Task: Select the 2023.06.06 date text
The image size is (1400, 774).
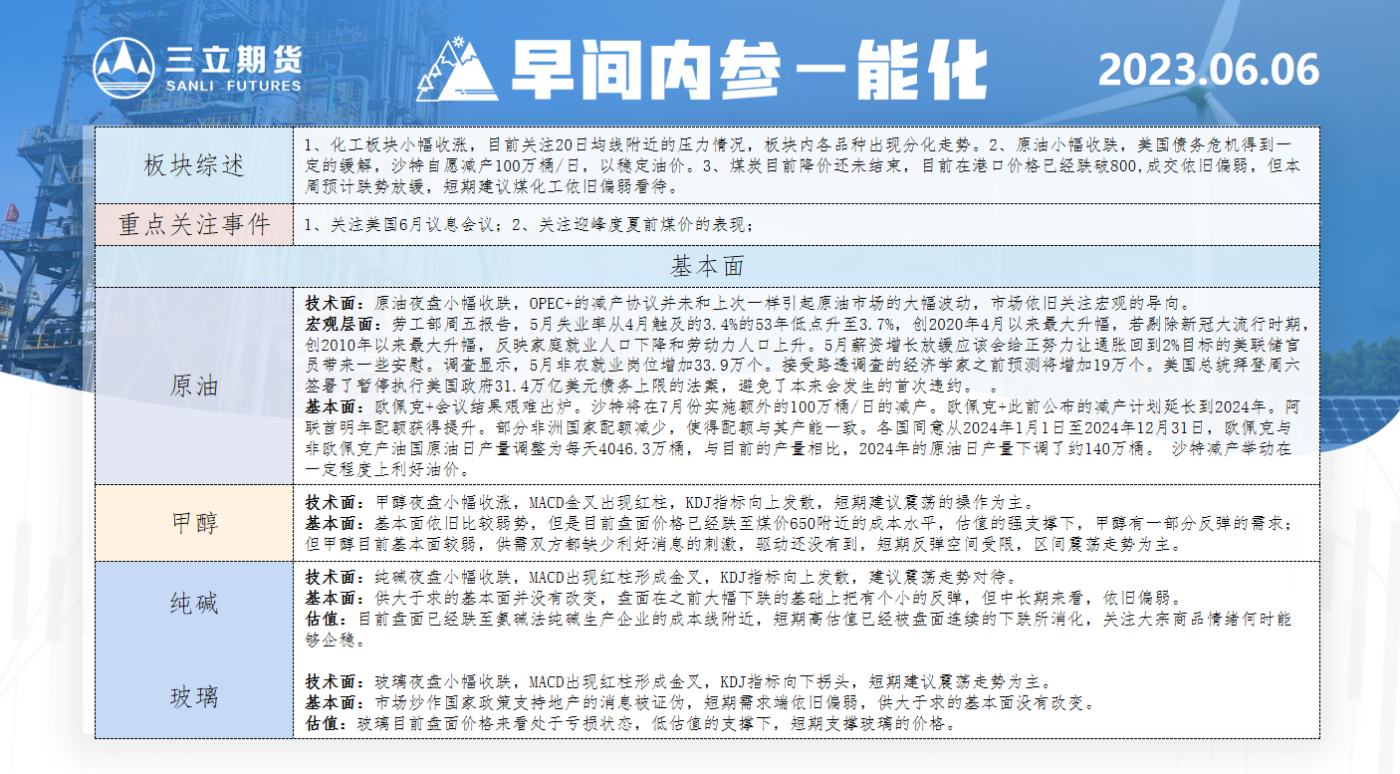Action: pyautogui.click(x=1208, y=70)
